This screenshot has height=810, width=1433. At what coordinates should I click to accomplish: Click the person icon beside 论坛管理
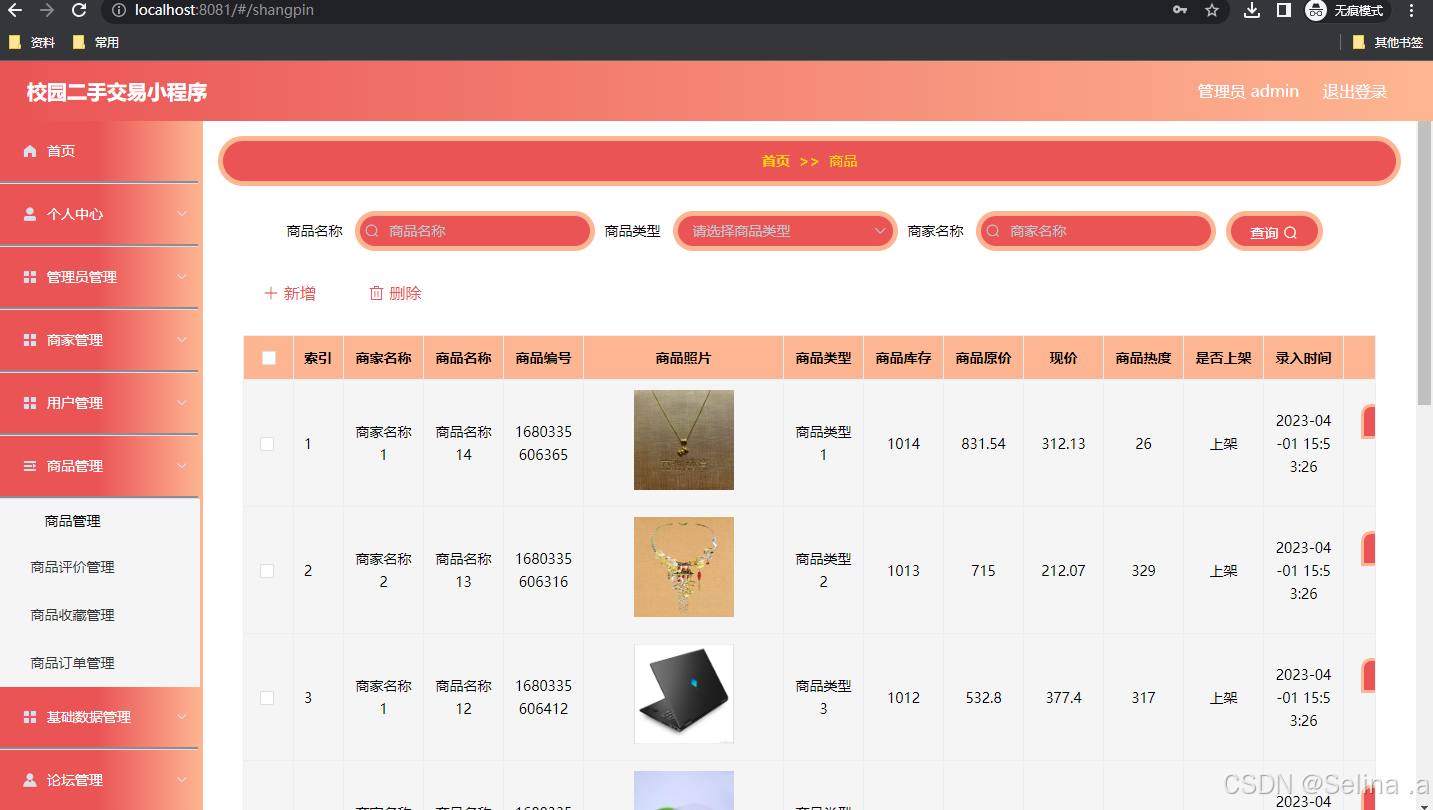(x=30, y=780)
